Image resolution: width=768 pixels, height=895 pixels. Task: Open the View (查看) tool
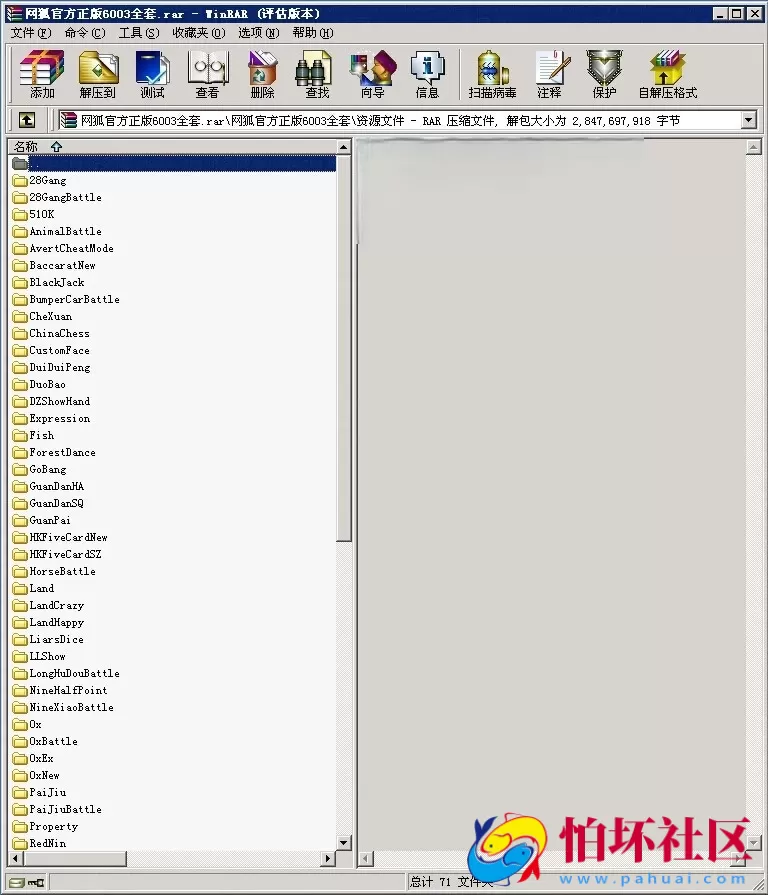(x=208, y=74)
